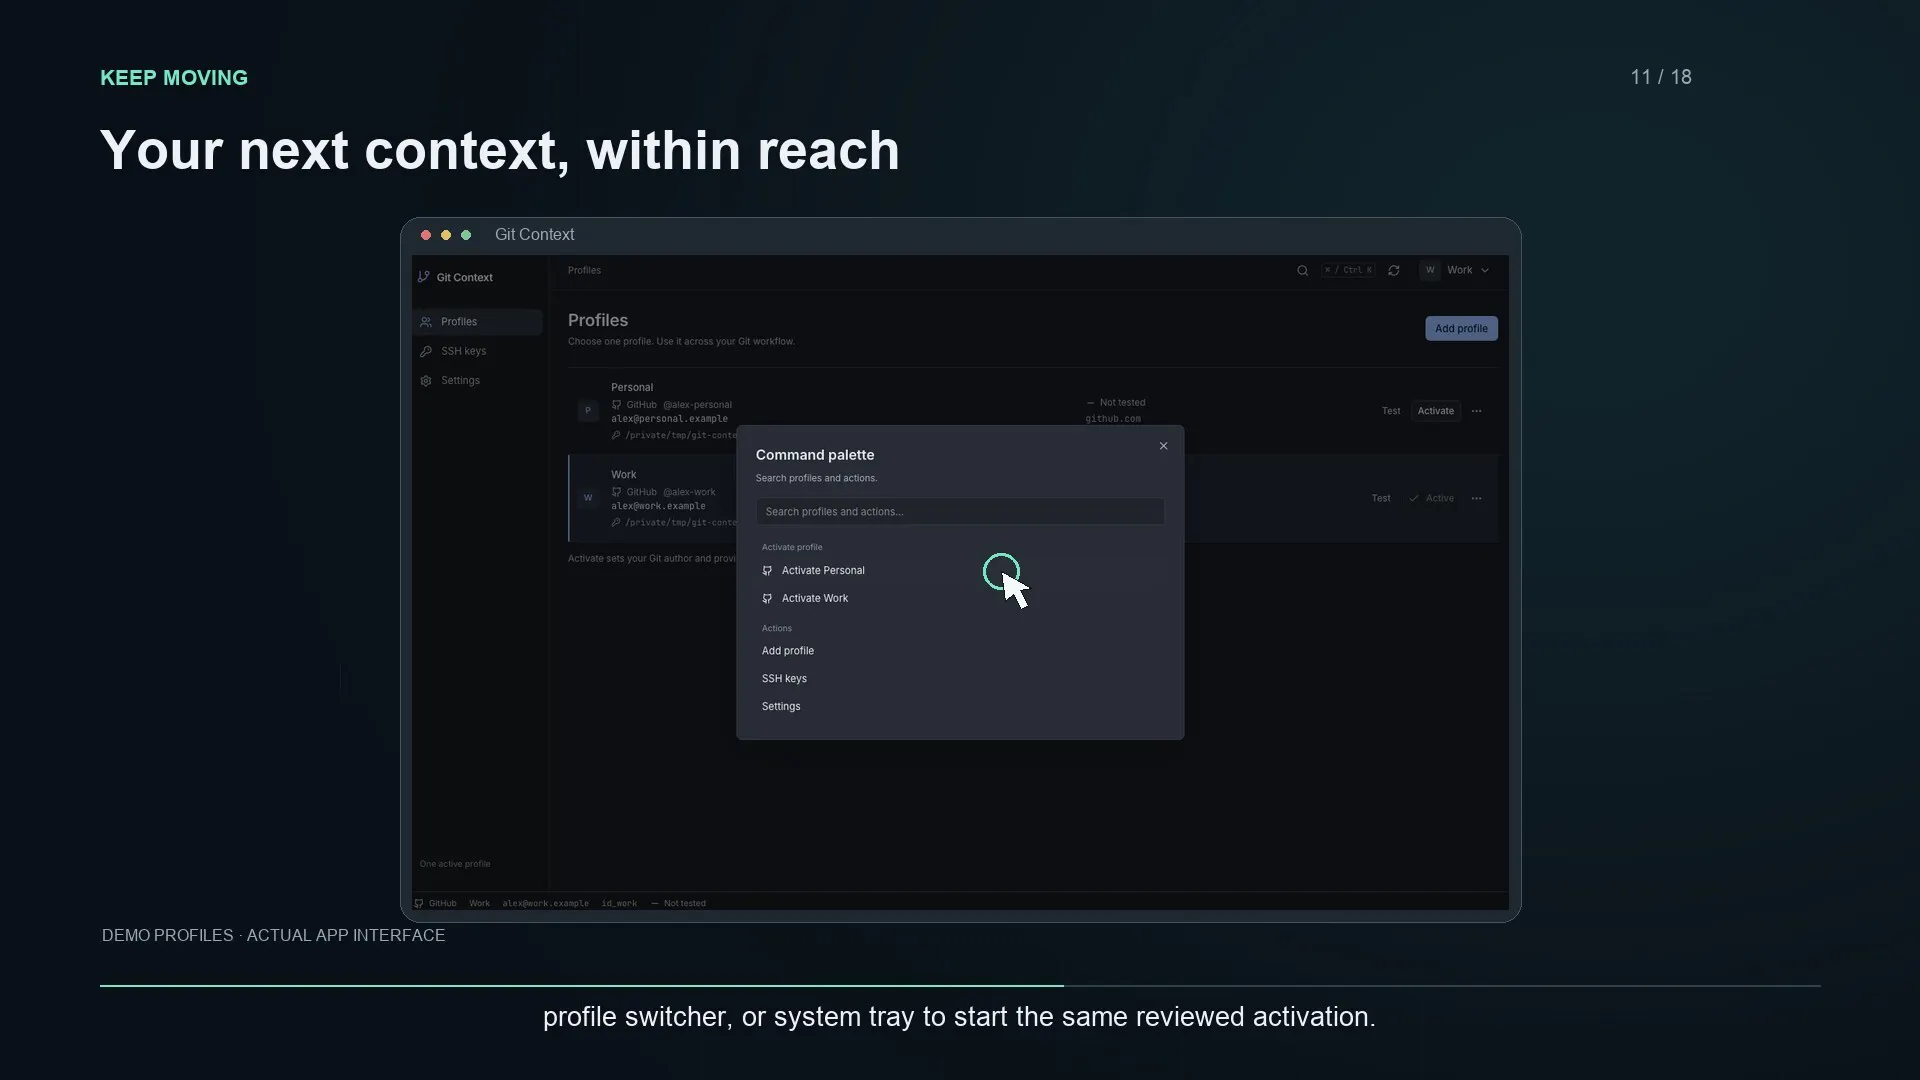Image resolution: width=1920 pixels, height=1080 pixels.
Task: Close the Command palette dialog
Action: pos(1163,446)
